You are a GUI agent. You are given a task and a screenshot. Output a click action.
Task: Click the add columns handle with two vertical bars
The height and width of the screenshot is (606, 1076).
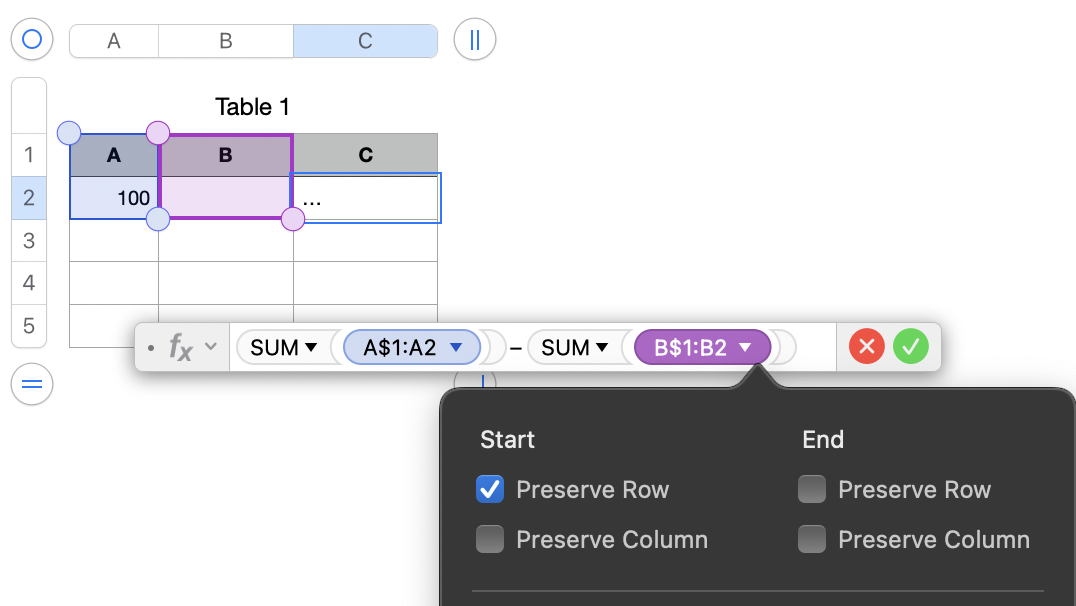tap(475, 40)
